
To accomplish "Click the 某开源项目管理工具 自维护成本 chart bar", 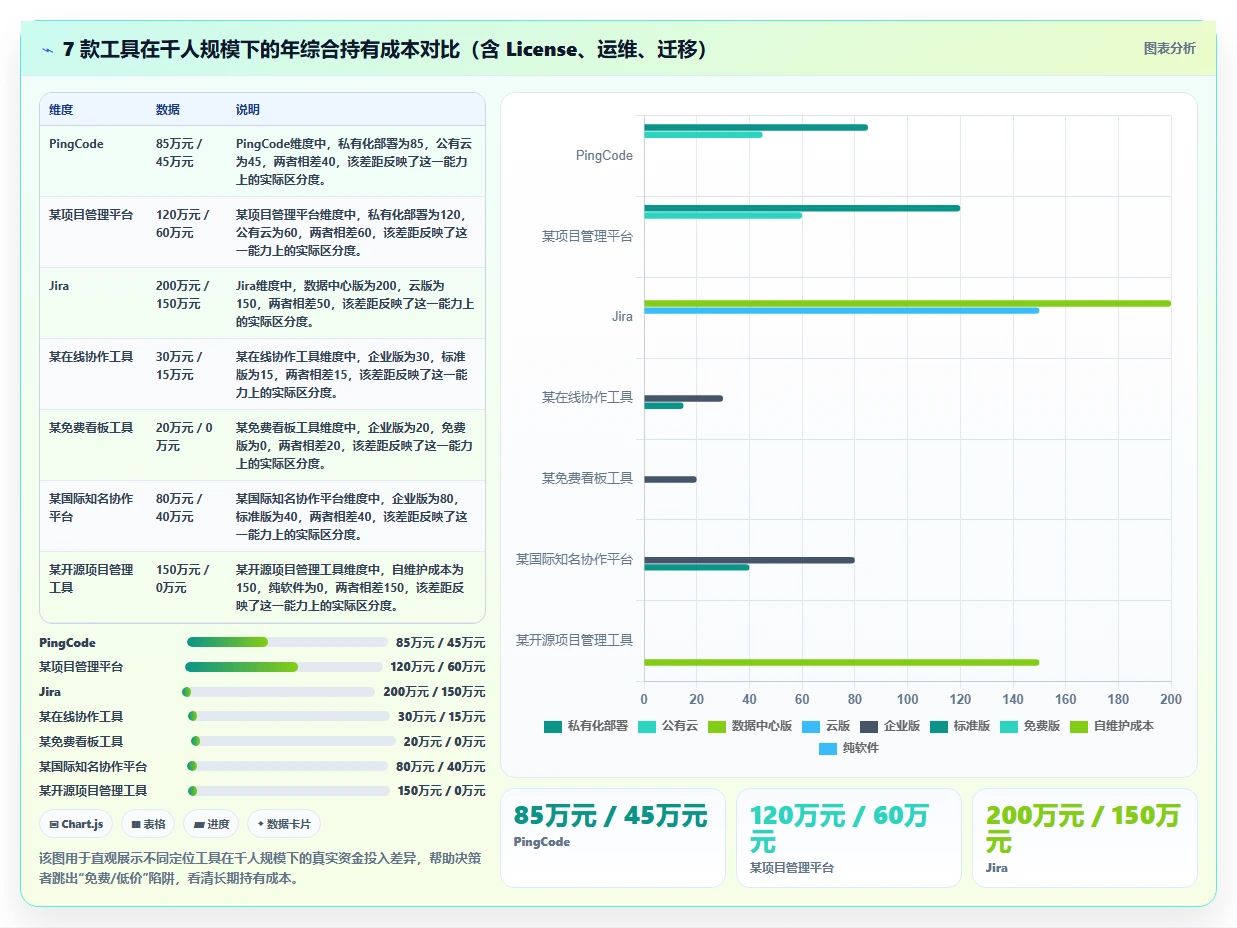I will click(841, 662).
